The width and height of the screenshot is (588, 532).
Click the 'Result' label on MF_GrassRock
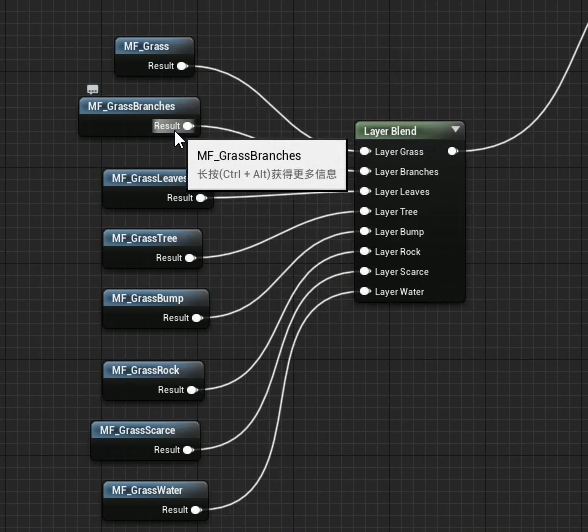pyautogui.click(x=171, y=390)
